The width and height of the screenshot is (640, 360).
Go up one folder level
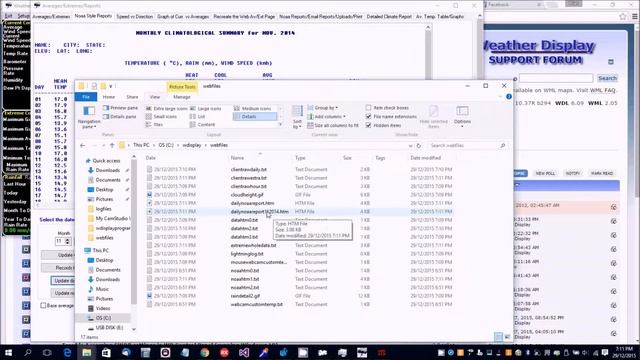pyautogui.click(x=112, y=145)
